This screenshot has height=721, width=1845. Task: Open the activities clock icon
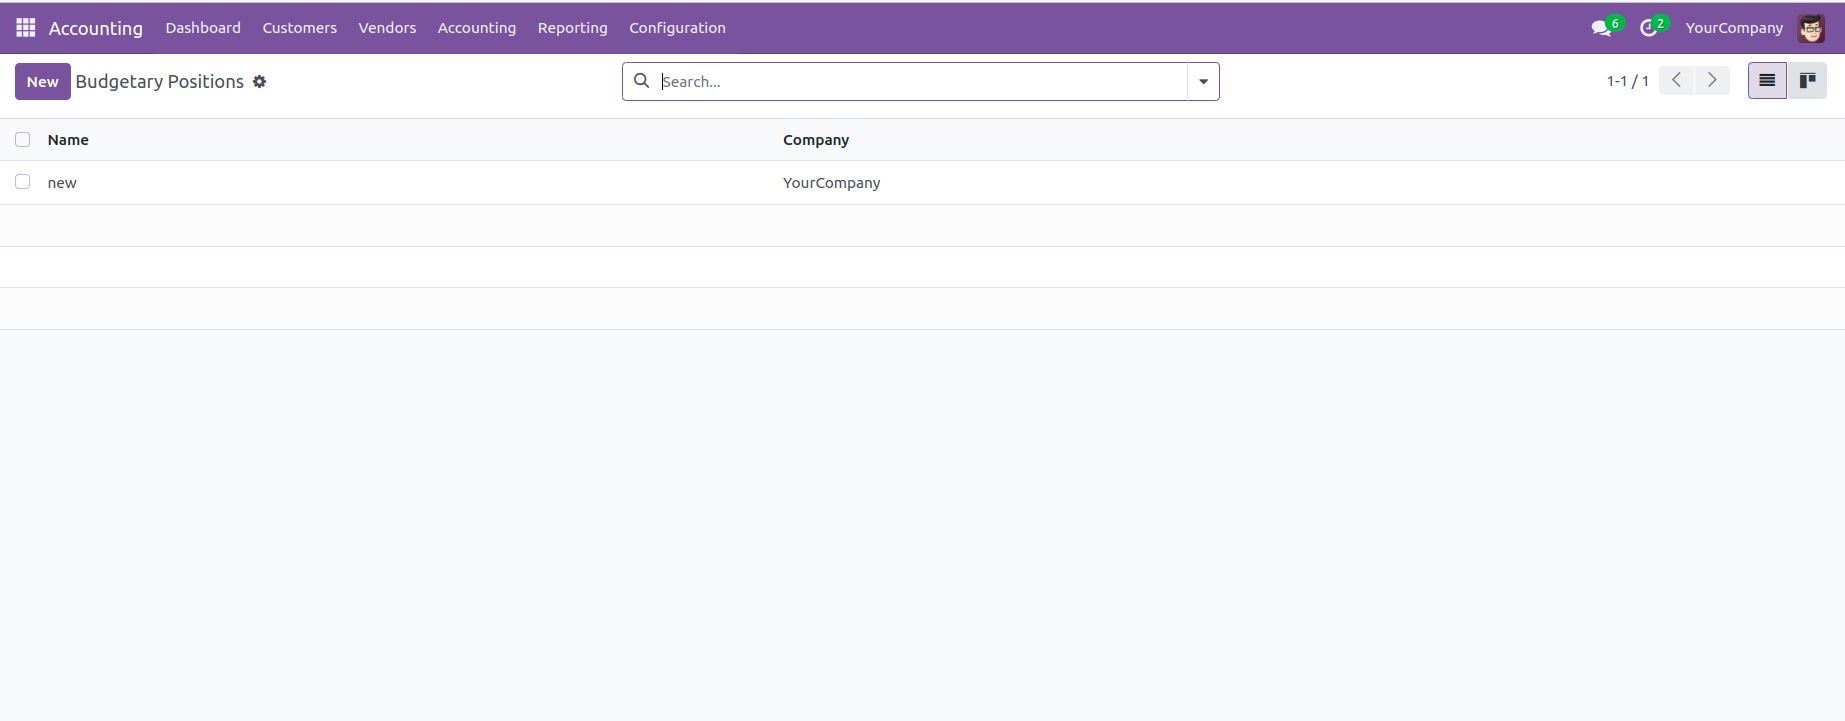[1648, 28]
